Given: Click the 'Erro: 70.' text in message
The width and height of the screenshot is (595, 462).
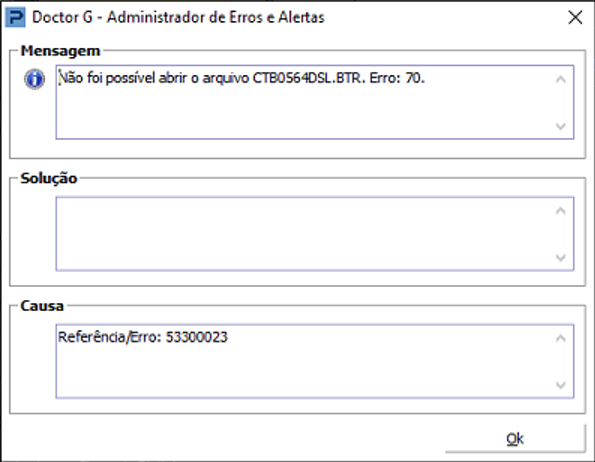Looking at the screenshot, I should pyautogui.click(x=397, y=78).
